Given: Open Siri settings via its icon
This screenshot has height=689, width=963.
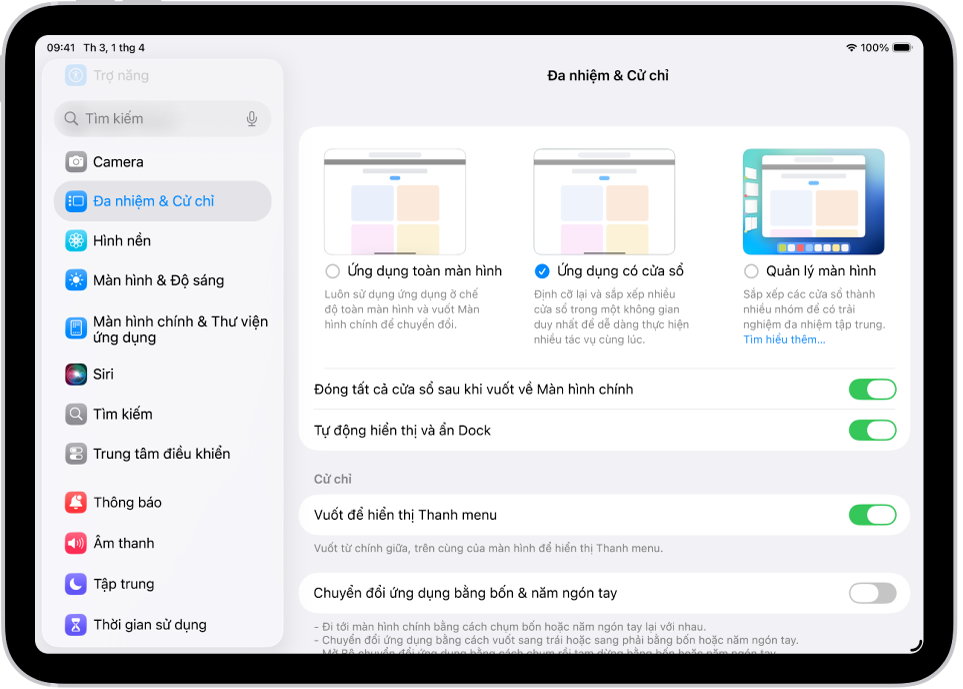Looking at the screenshot, I should [x=76, y=373].
